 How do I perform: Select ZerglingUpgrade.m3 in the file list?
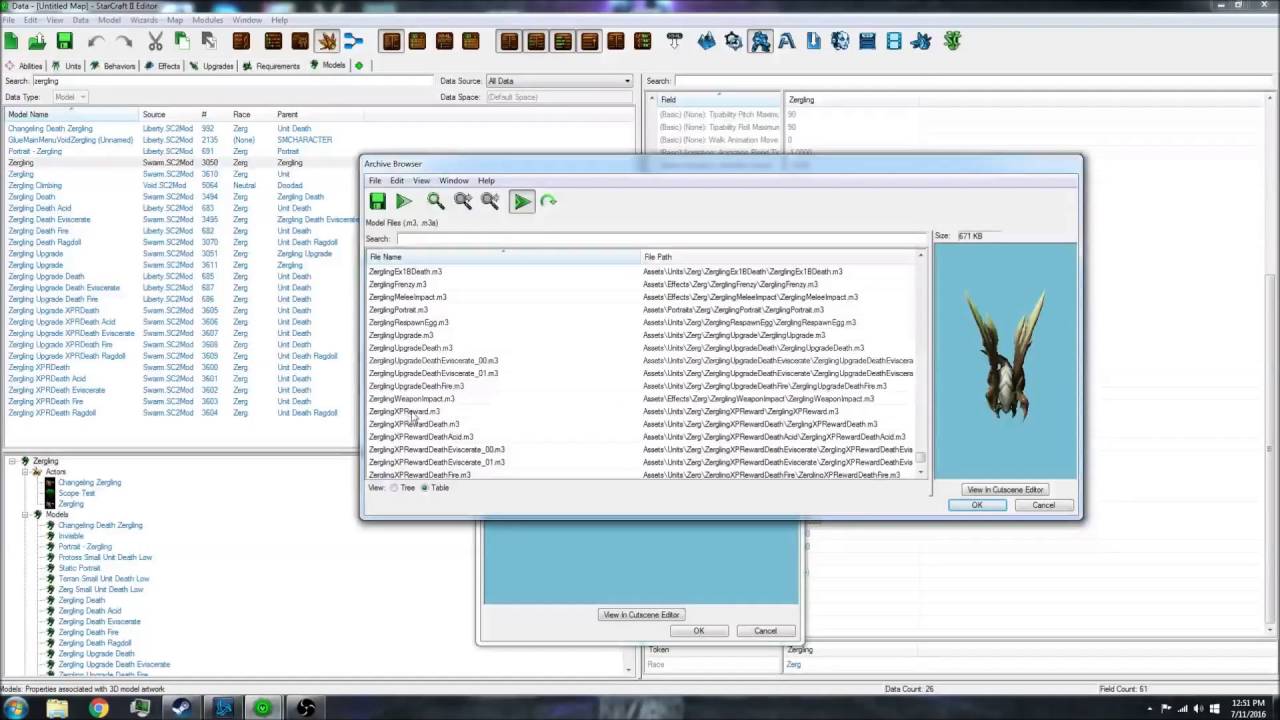[401, 335]
